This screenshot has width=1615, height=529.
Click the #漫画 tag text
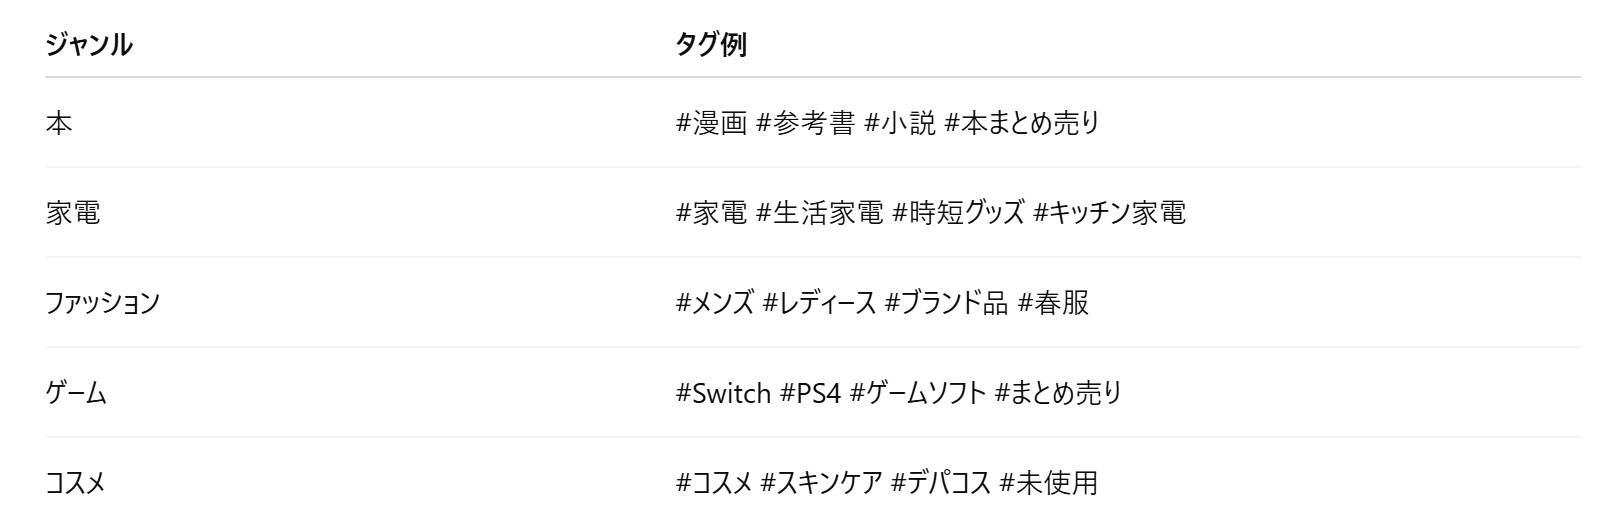point(712,123)
